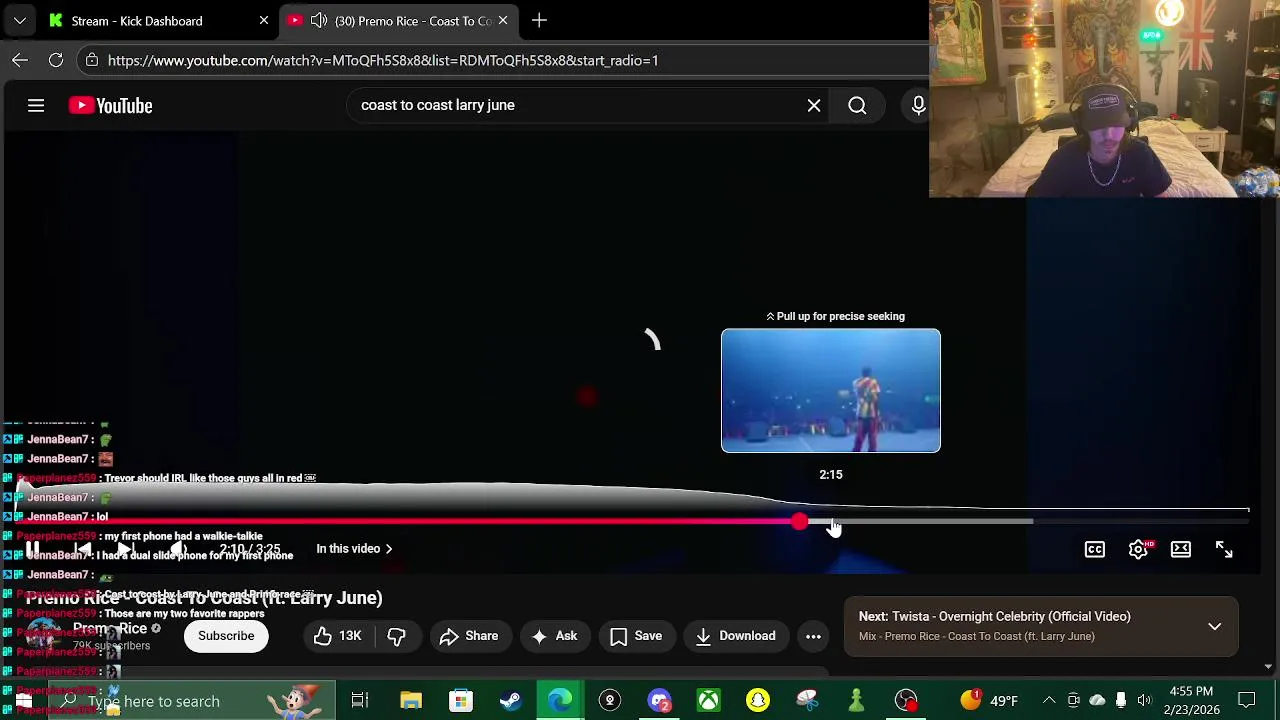The width and height of the screenshot is (1280, 720).
Task: Launch File Explorer from the taskbar
Action: [411, 700]
